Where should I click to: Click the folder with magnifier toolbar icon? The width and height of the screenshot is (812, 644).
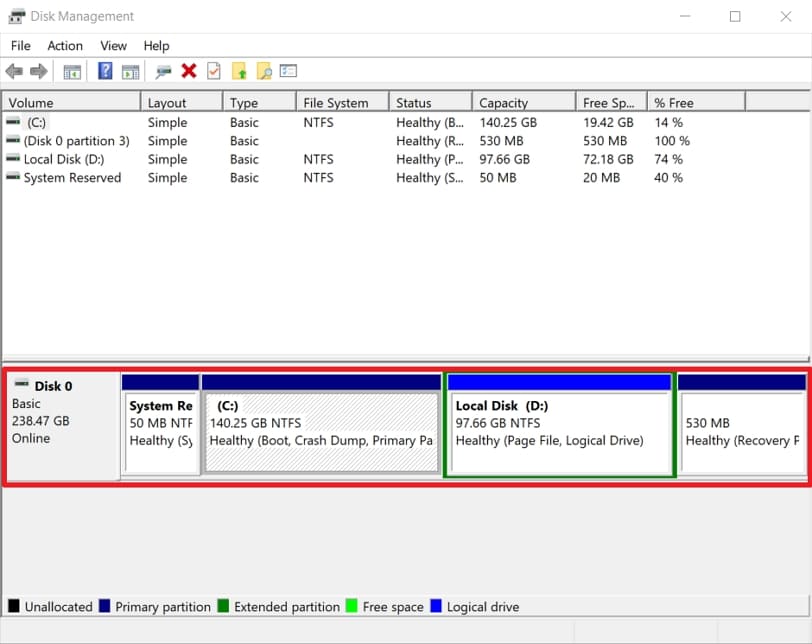coord(264,70)
